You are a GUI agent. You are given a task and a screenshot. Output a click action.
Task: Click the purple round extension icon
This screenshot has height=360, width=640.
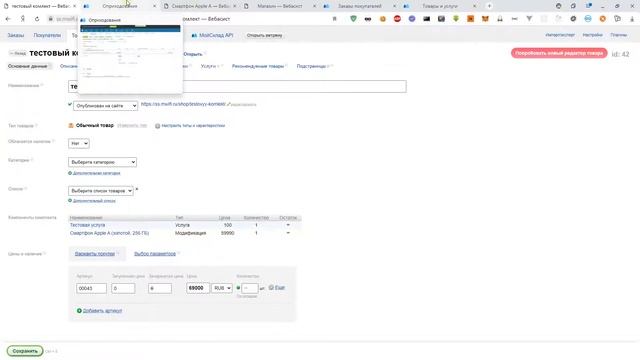point(412,19)
